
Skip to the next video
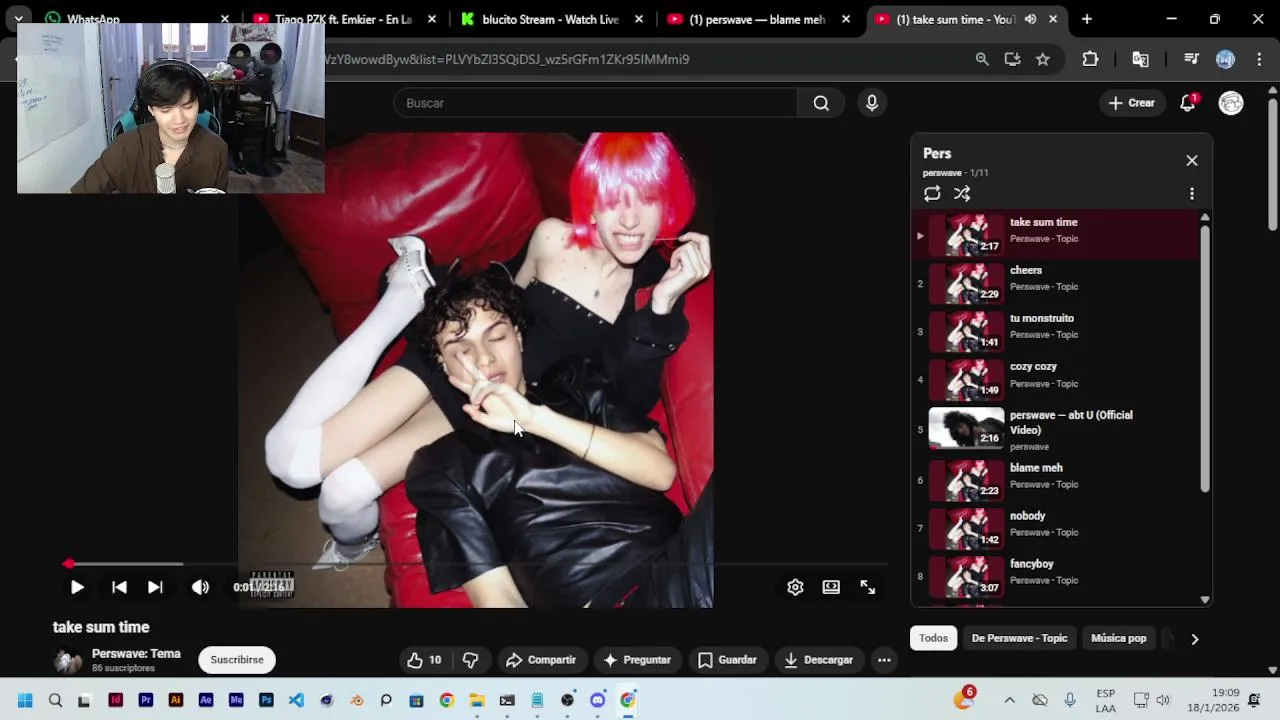point(155,588)
